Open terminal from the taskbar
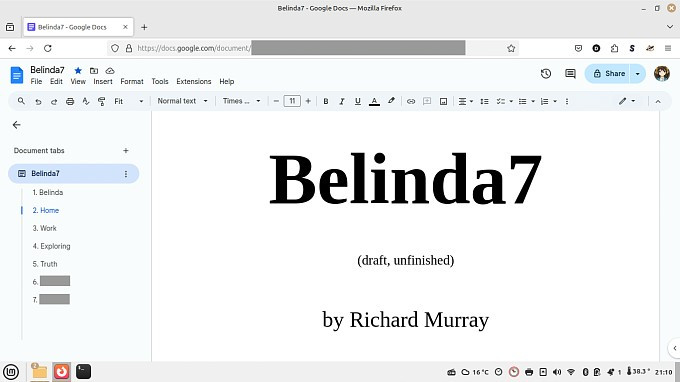This screenshot has height=382, width=680. 83,372
